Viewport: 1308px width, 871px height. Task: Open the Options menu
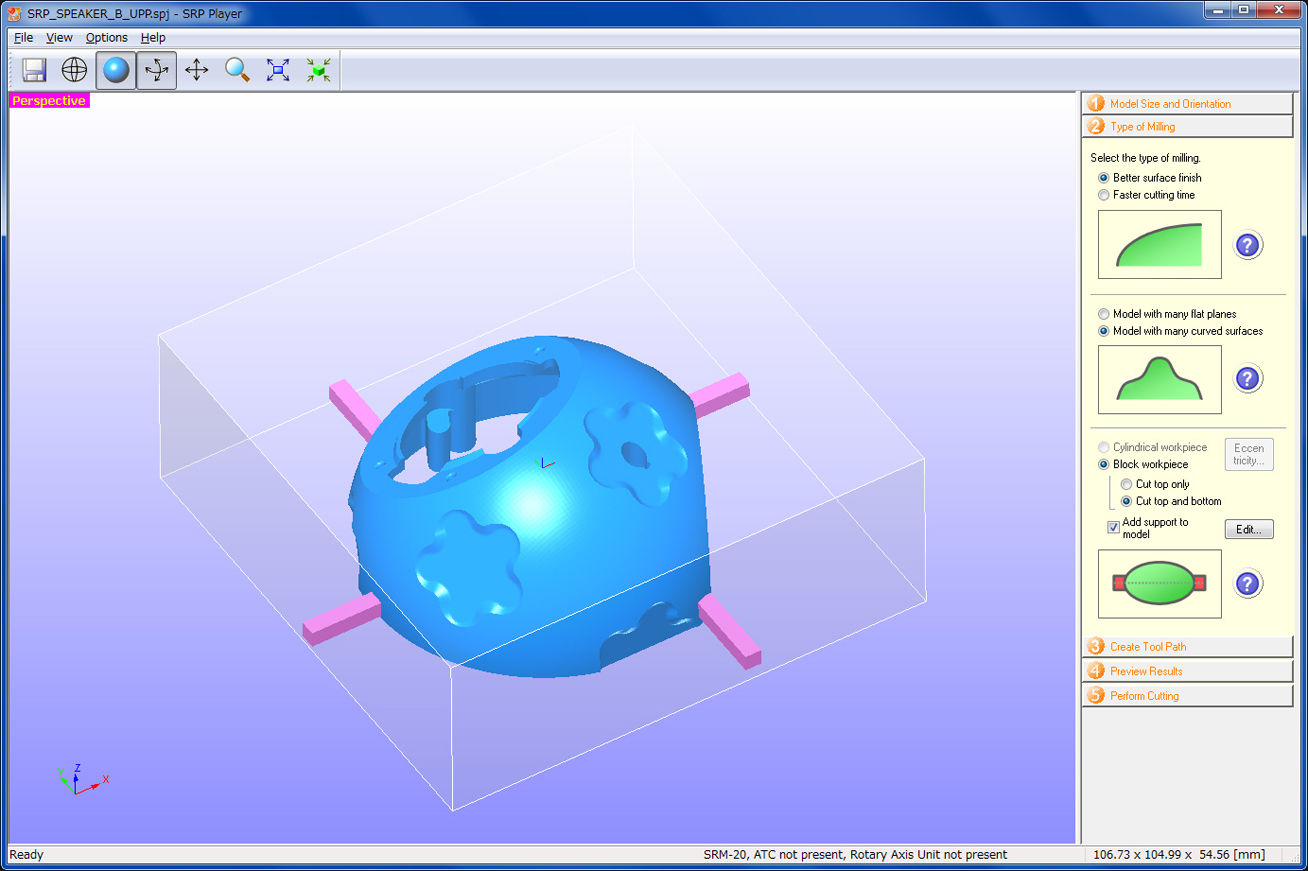coord(106,38)
